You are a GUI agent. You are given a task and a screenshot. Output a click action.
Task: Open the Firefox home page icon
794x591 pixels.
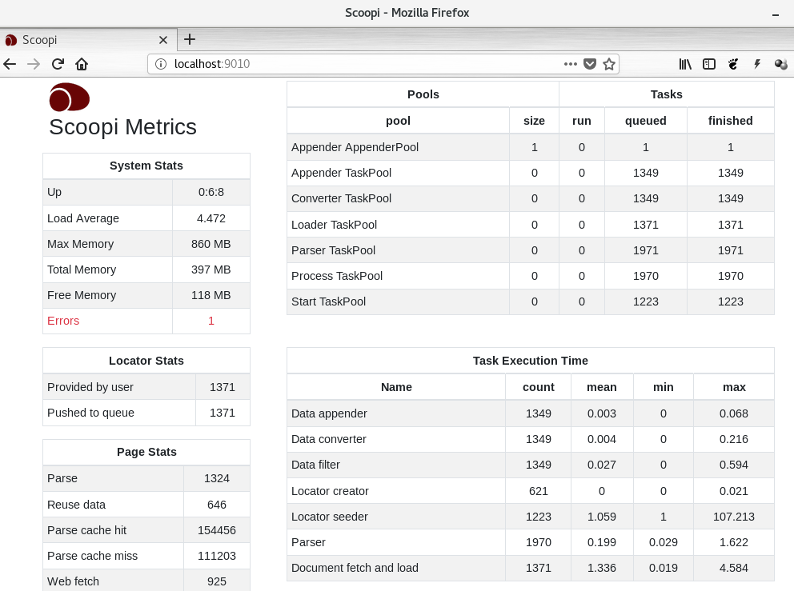point(82,64)
